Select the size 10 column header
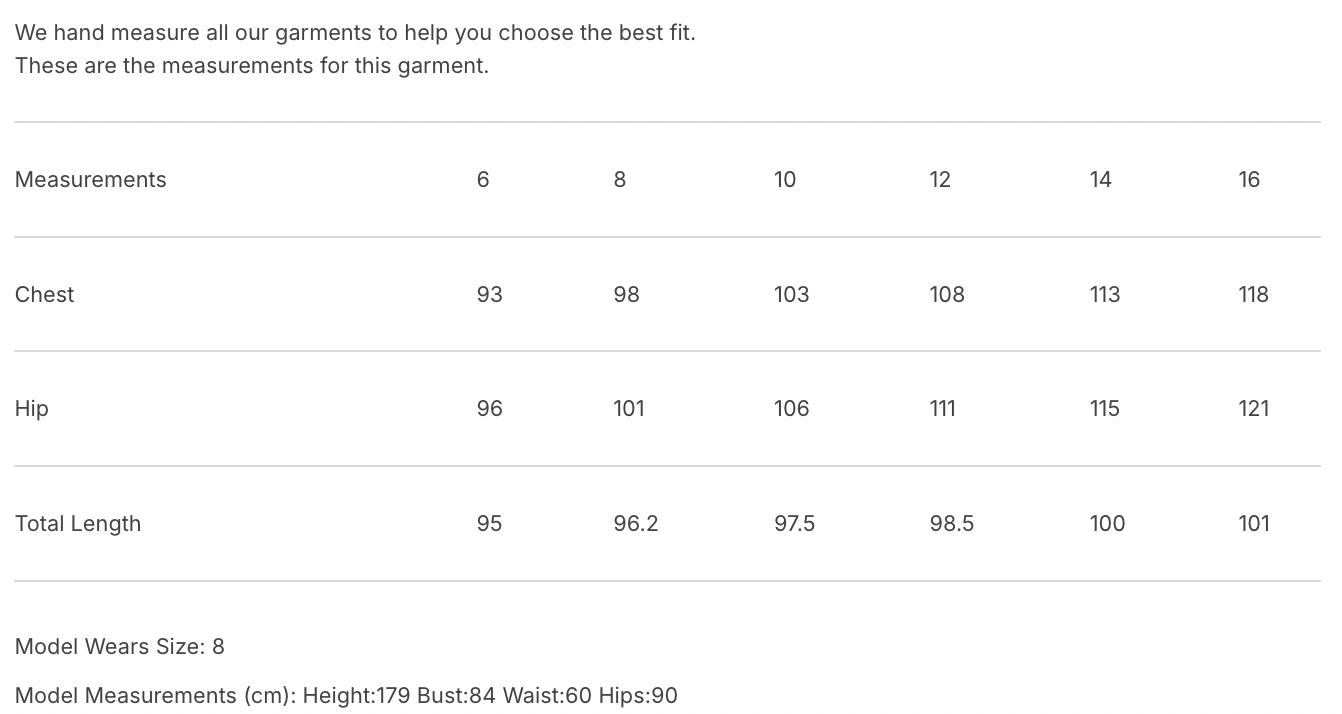The image size is (1342, 714). (x=785, y=179)
